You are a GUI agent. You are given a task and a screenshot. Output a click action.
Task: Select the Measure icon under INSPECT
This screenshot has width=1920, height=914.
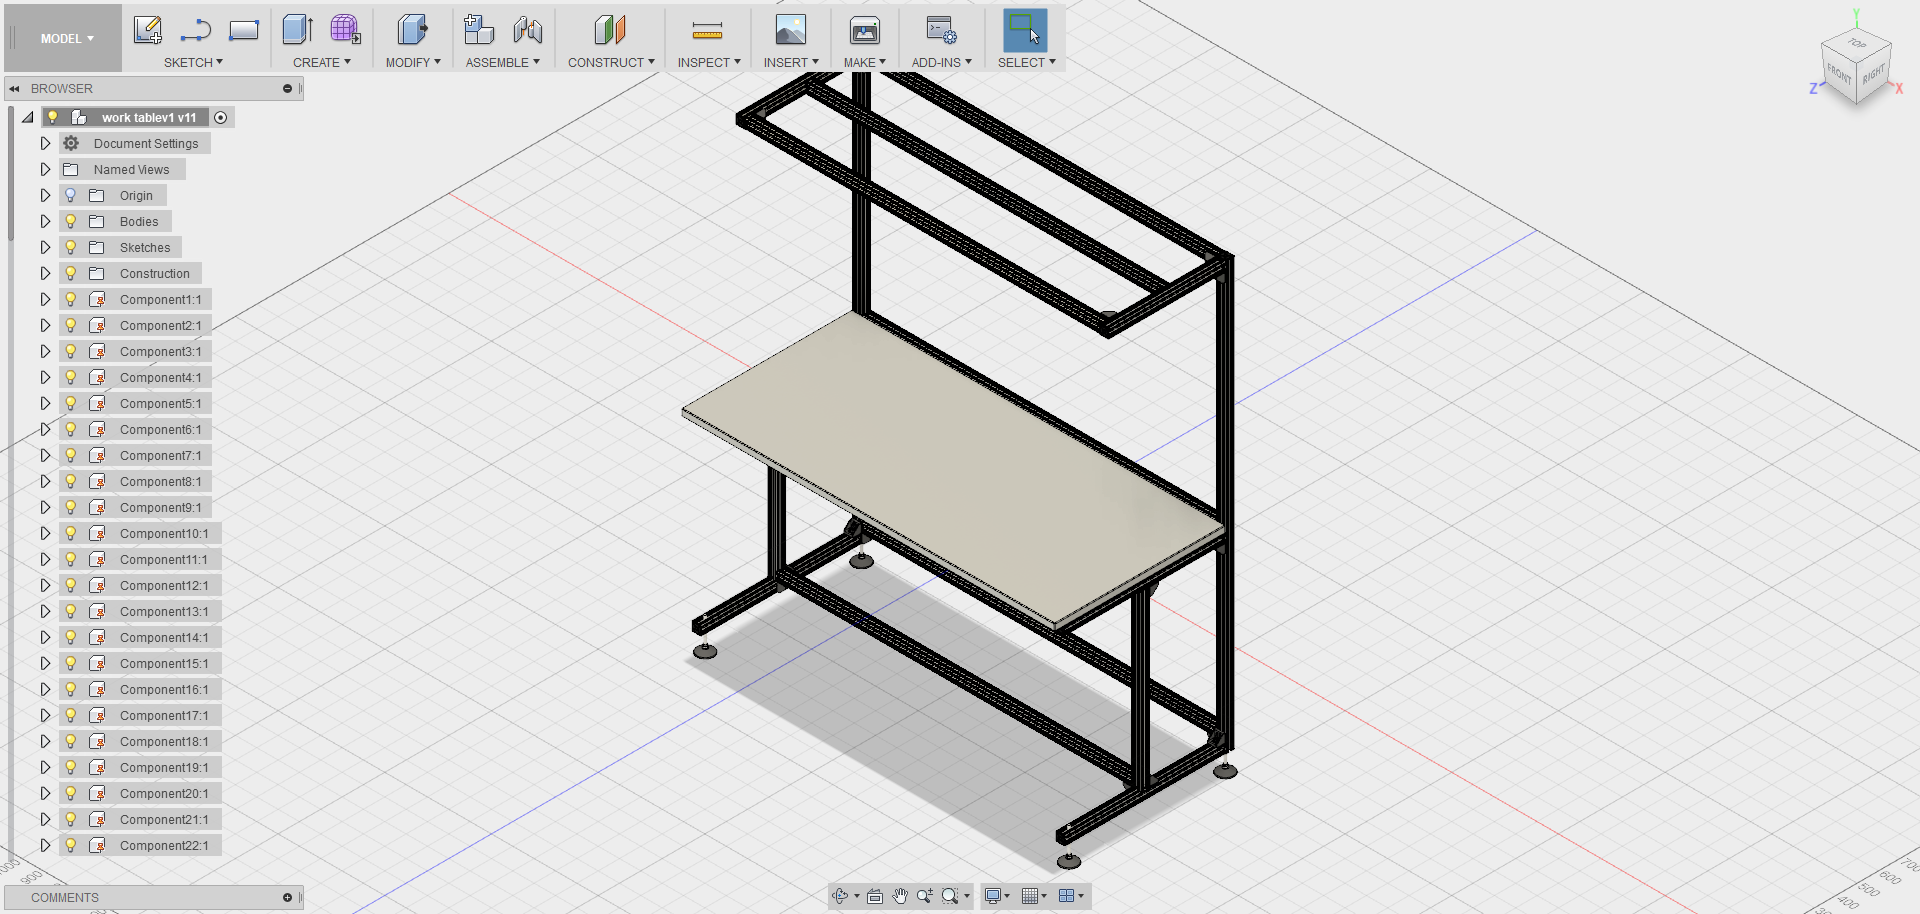click(707, 30)
